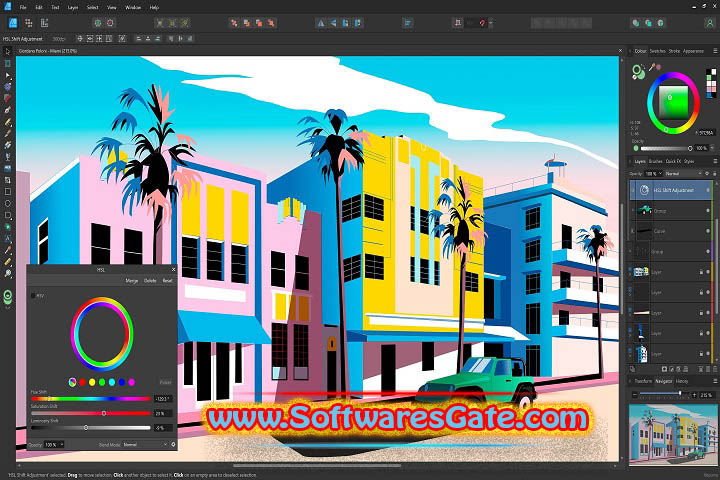The width and height of the screenshot is (720, 480).
Task: Select the red channel dot in HSL dialog
Action: point(82,382)
